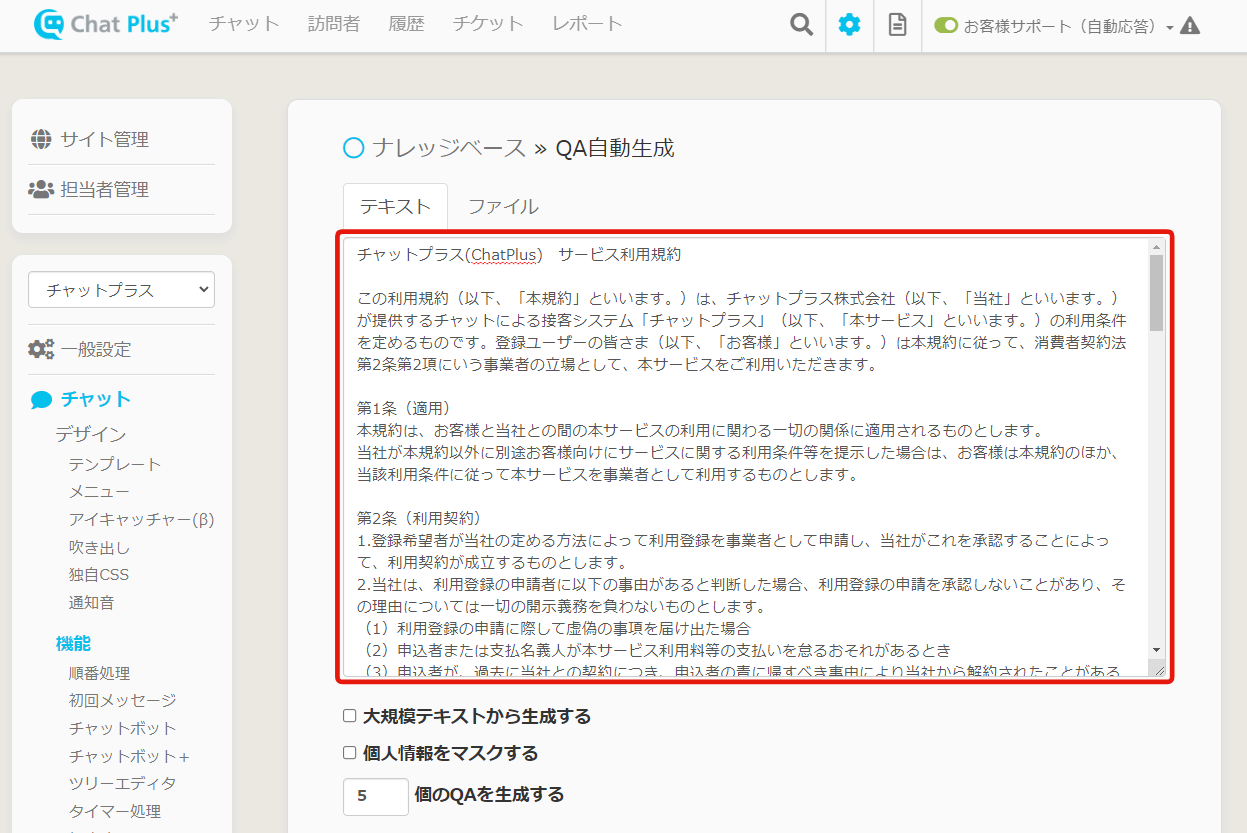Open the チャットプラス site dropdown

tap(121, 290)
